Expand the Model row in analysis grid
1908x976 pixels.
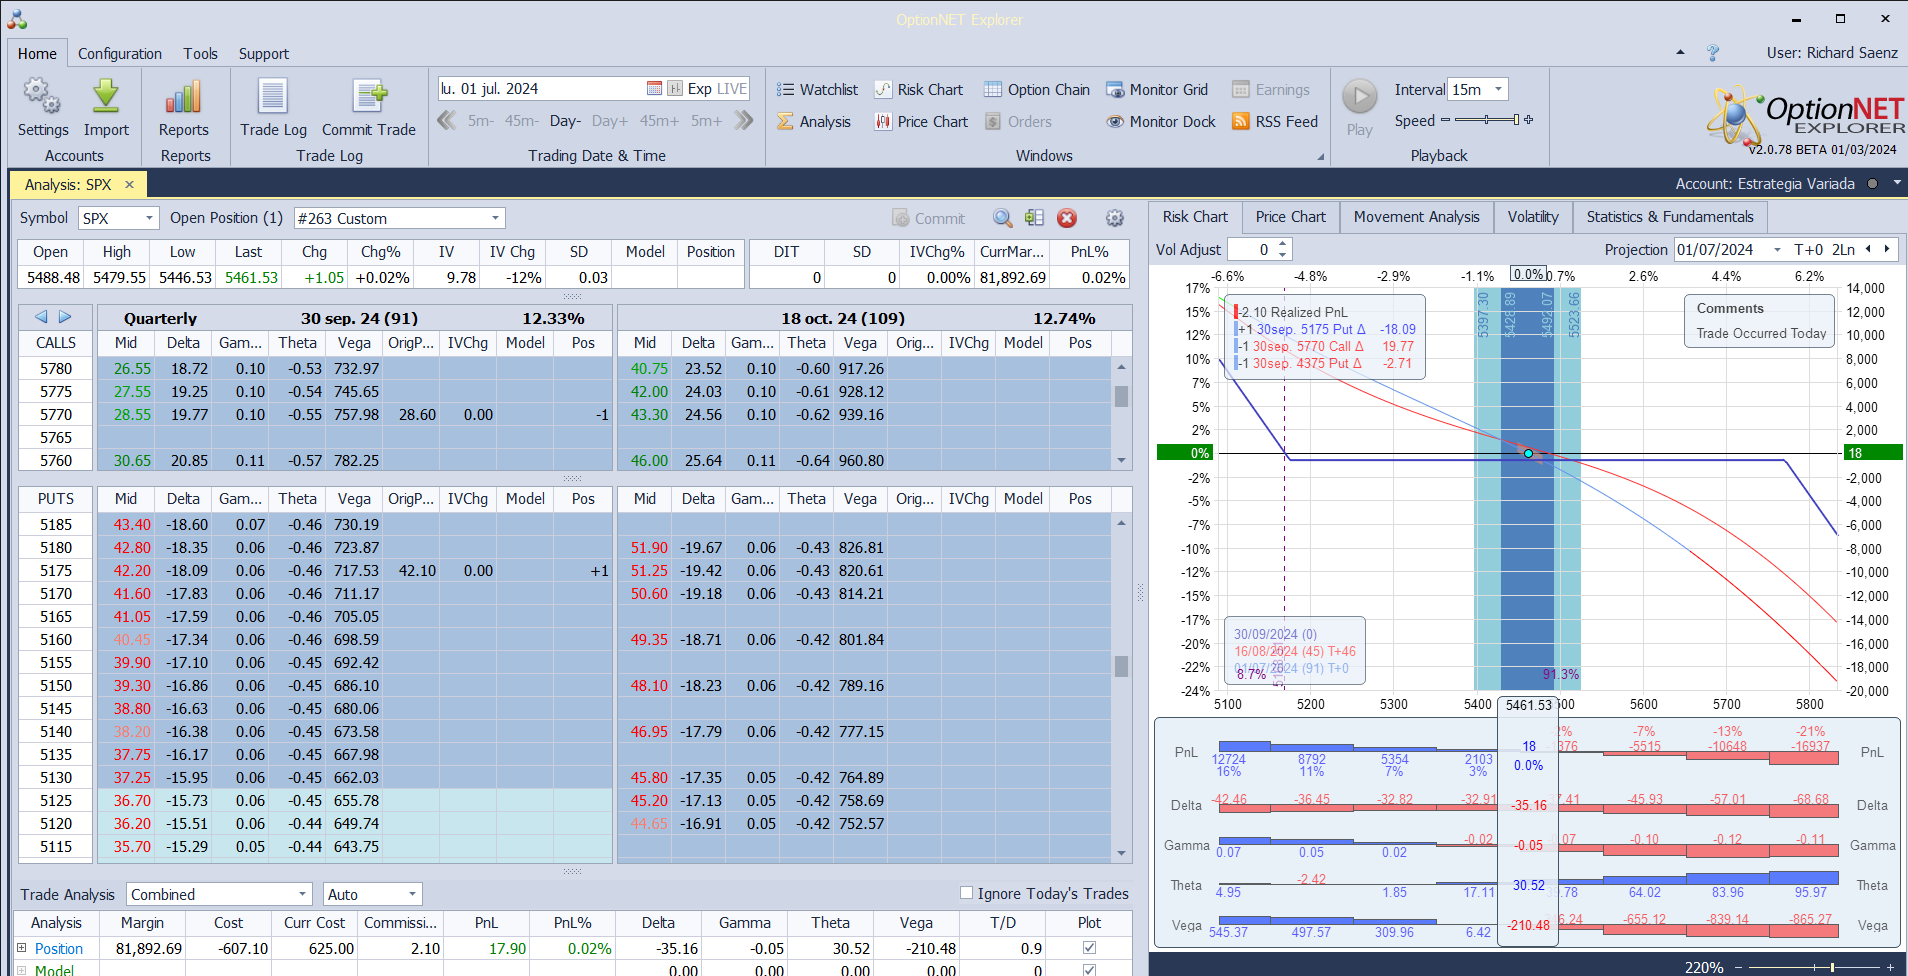pos(21,970)
